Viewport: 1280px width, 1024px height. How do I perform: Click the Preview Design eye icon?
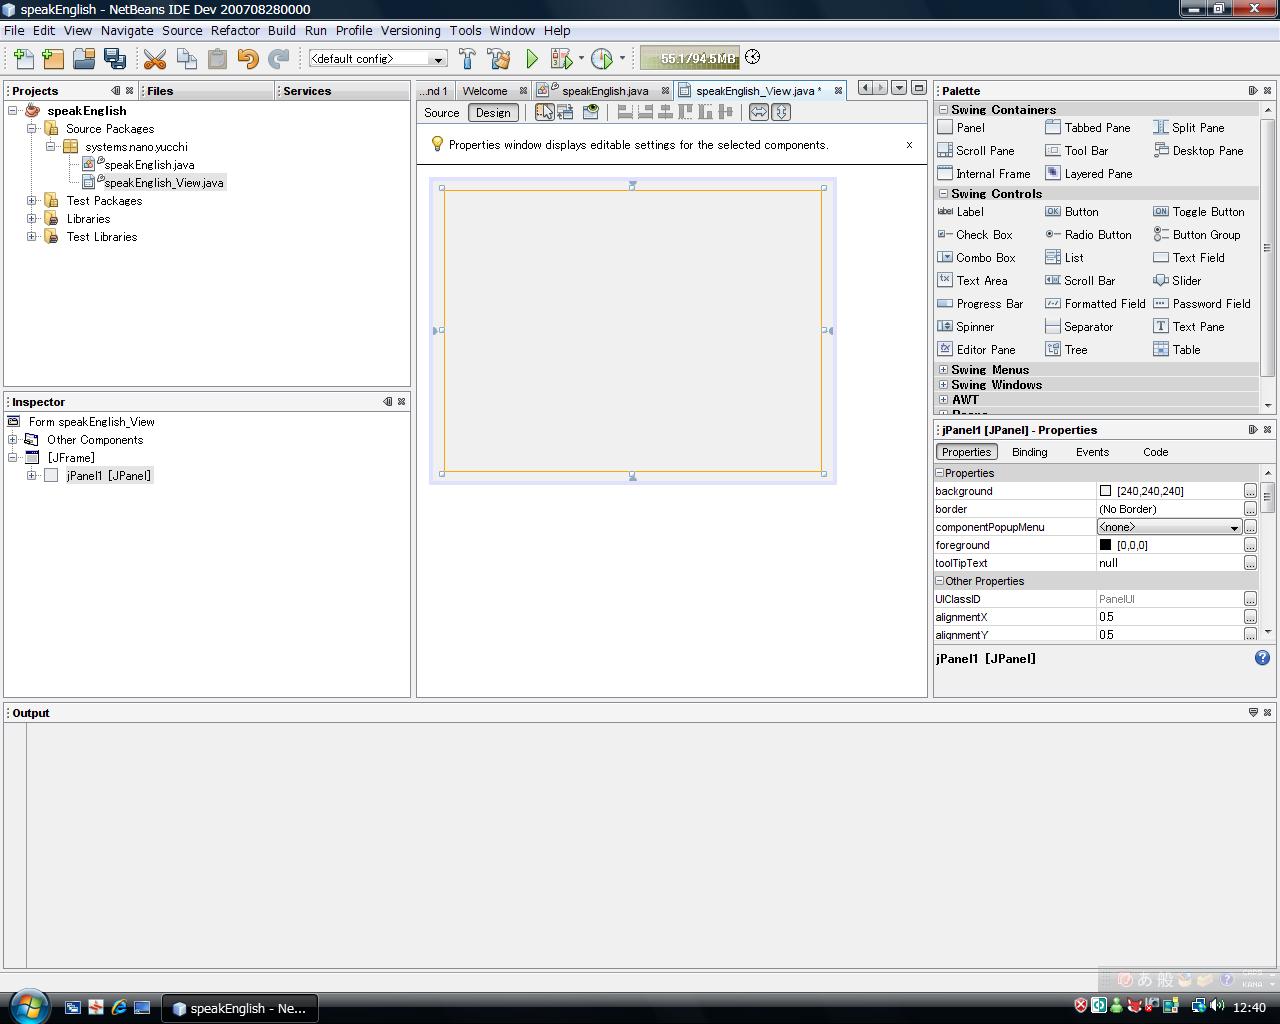pyautogui.click(x=591, y=112)
